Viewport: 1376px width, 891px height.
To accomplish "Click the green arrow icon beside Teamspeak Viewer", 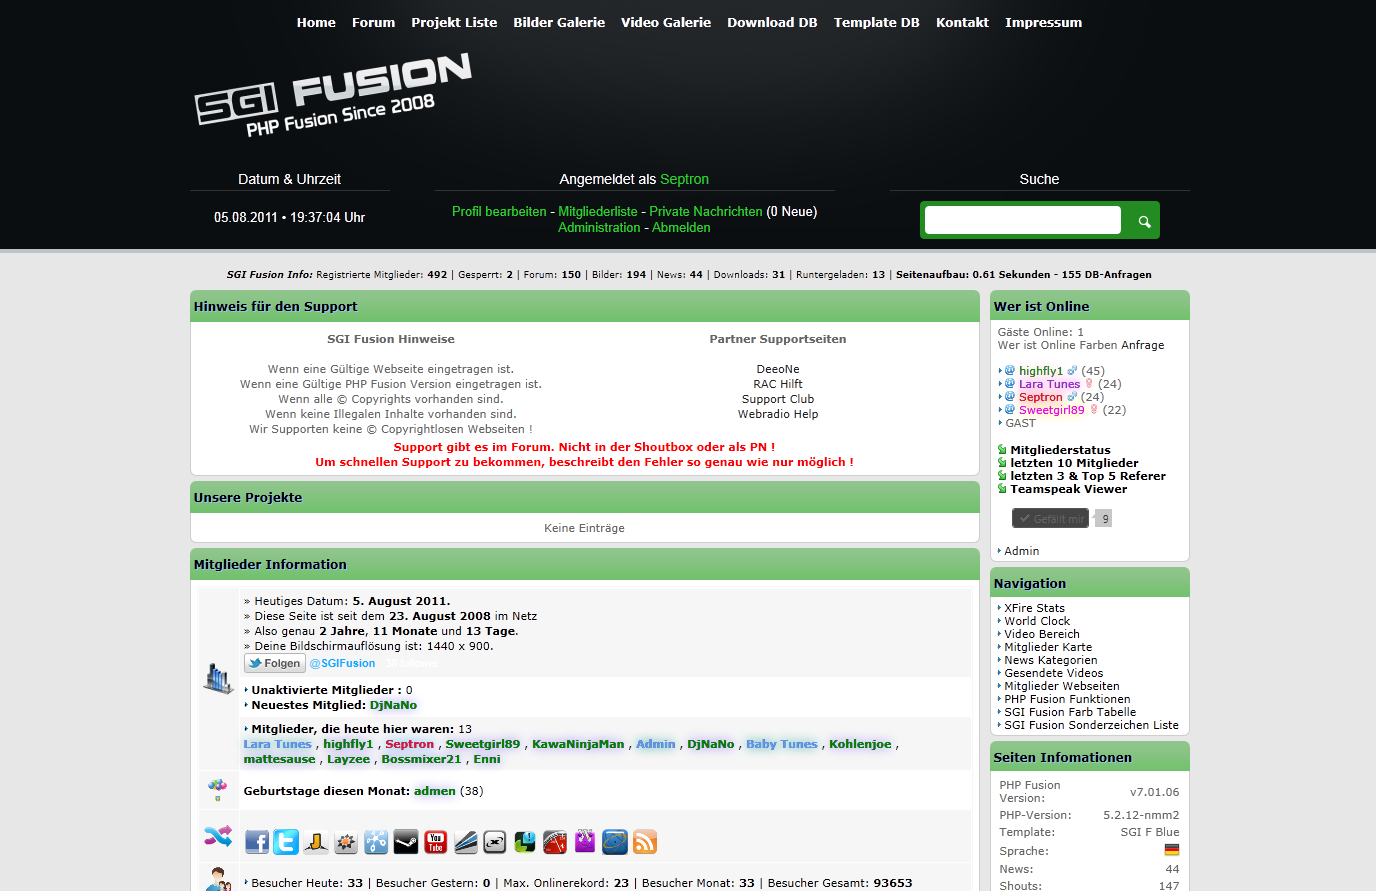I will 1002,489.
